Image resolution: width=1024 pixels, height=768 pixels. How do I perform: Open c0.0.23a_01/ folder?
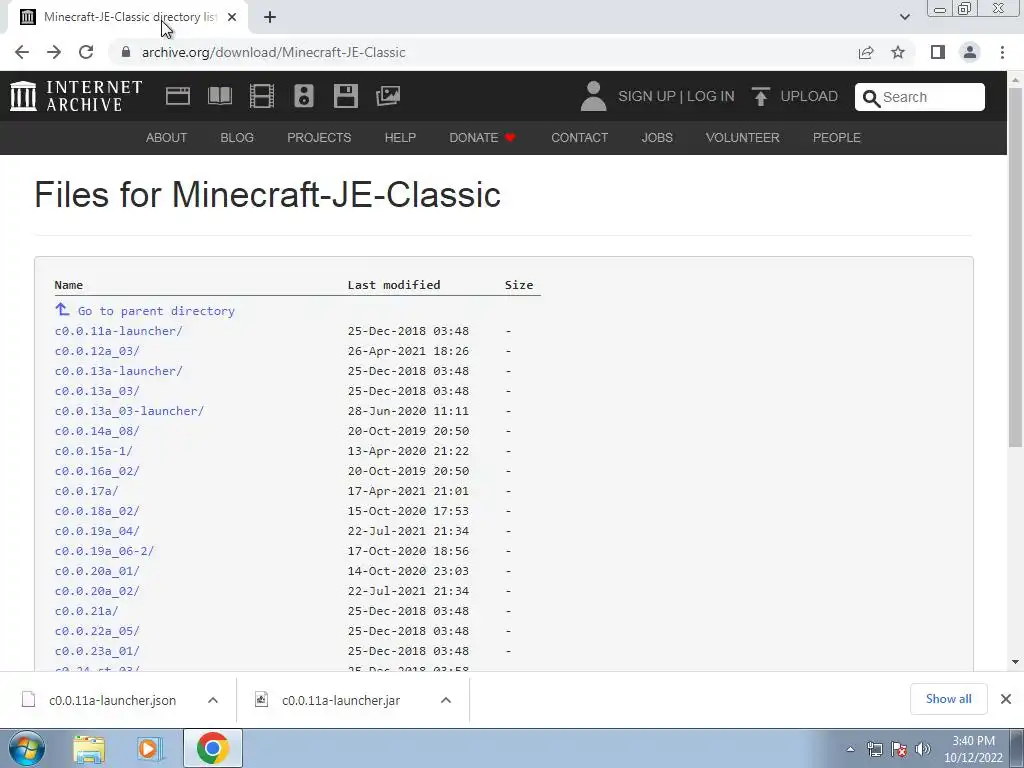[x=97, y=651]
